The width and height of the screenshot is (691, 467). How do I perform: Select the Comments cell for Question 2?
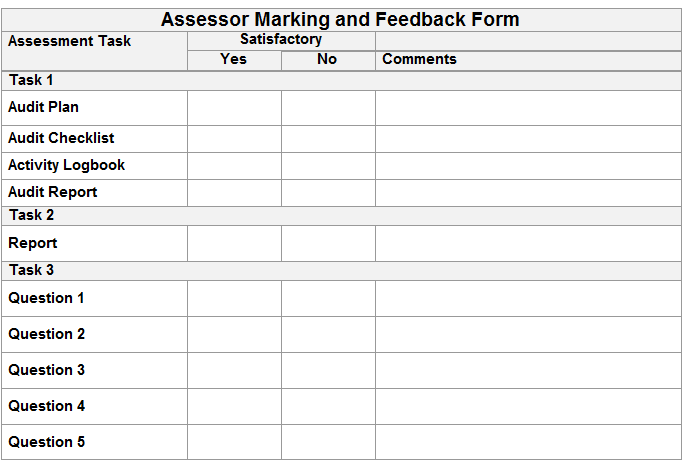point(528,334)
